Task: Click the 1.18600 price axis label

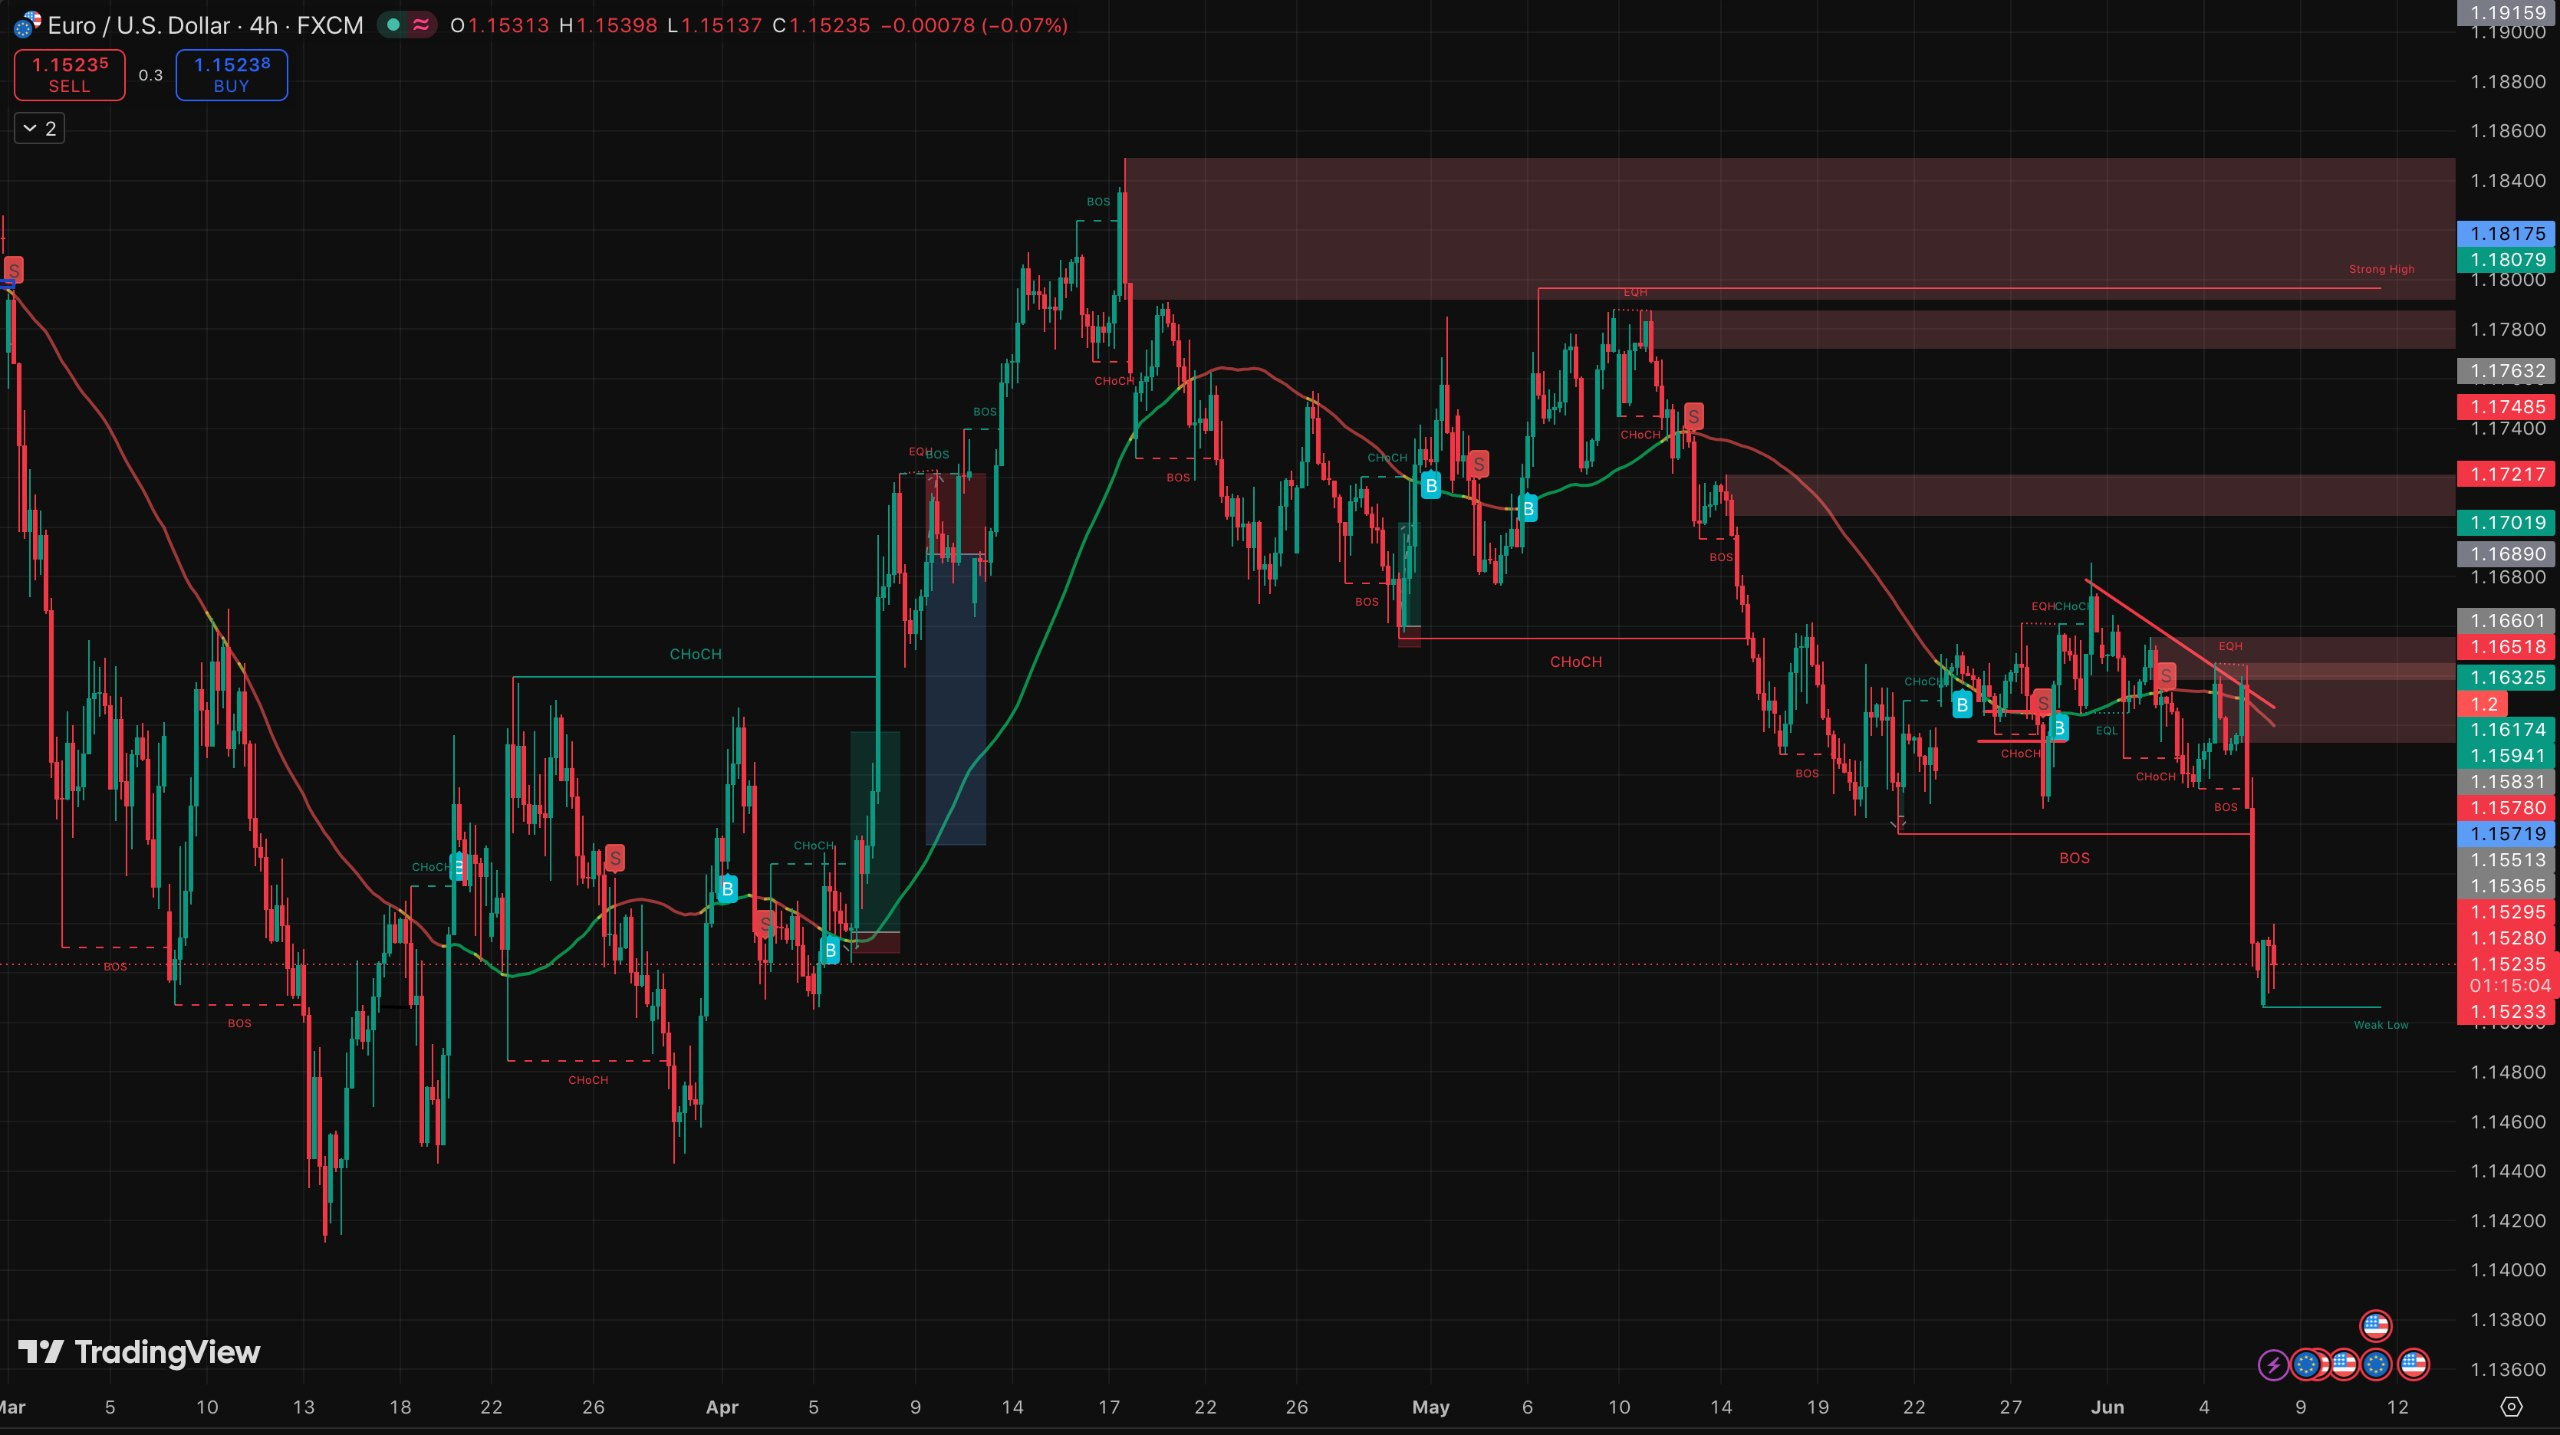Action: [x=2507, y=131]
